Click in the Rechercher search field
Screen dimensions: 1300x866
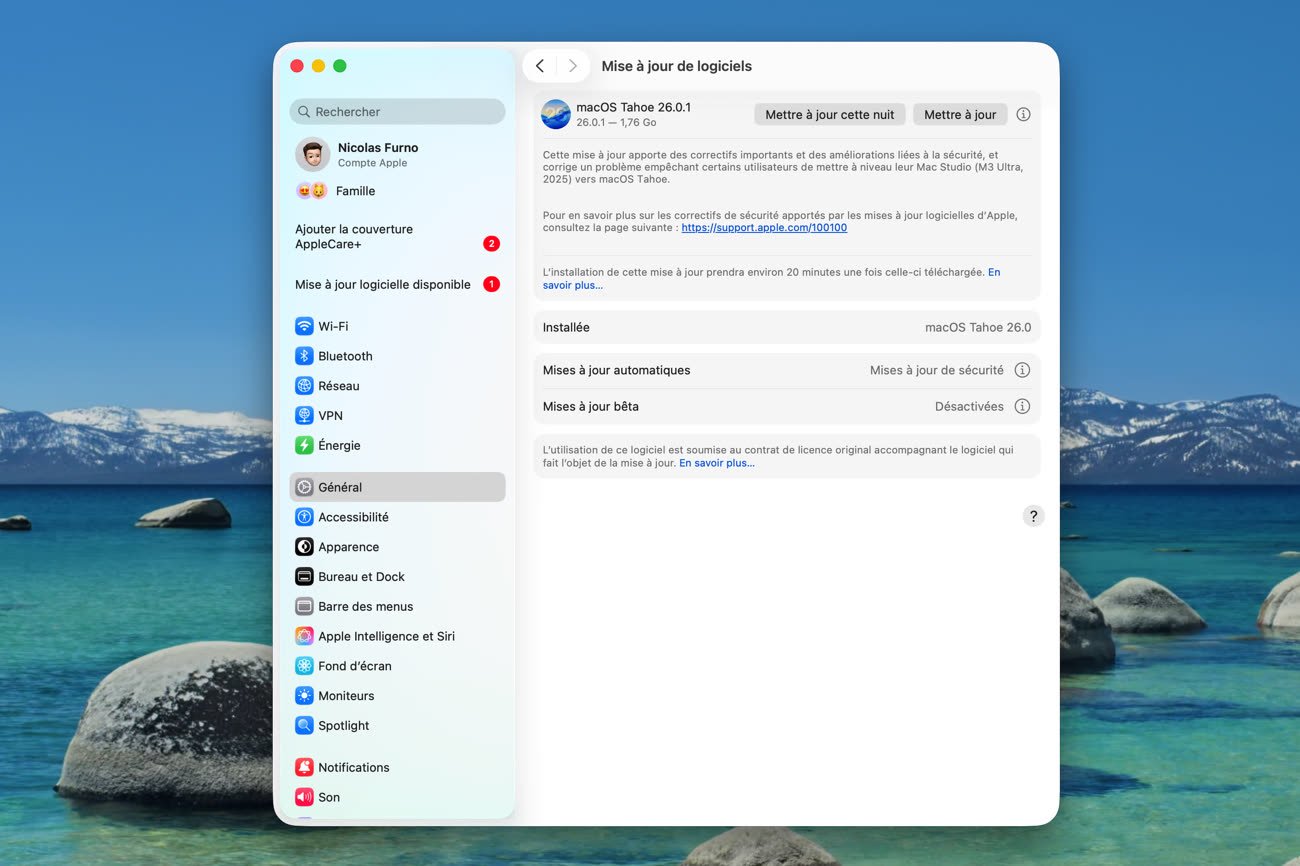[397, 112]
